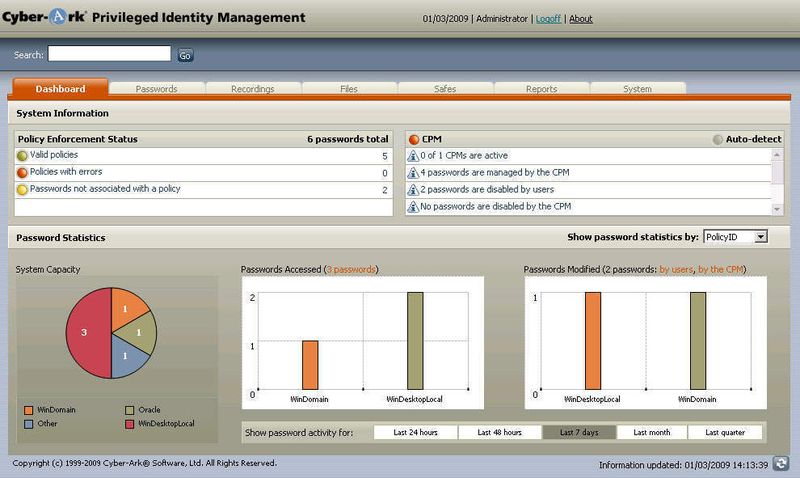Click '0 of 1 CPMs are active' text
The width and height of the screenshot is (800, 478).
point(464,156)
